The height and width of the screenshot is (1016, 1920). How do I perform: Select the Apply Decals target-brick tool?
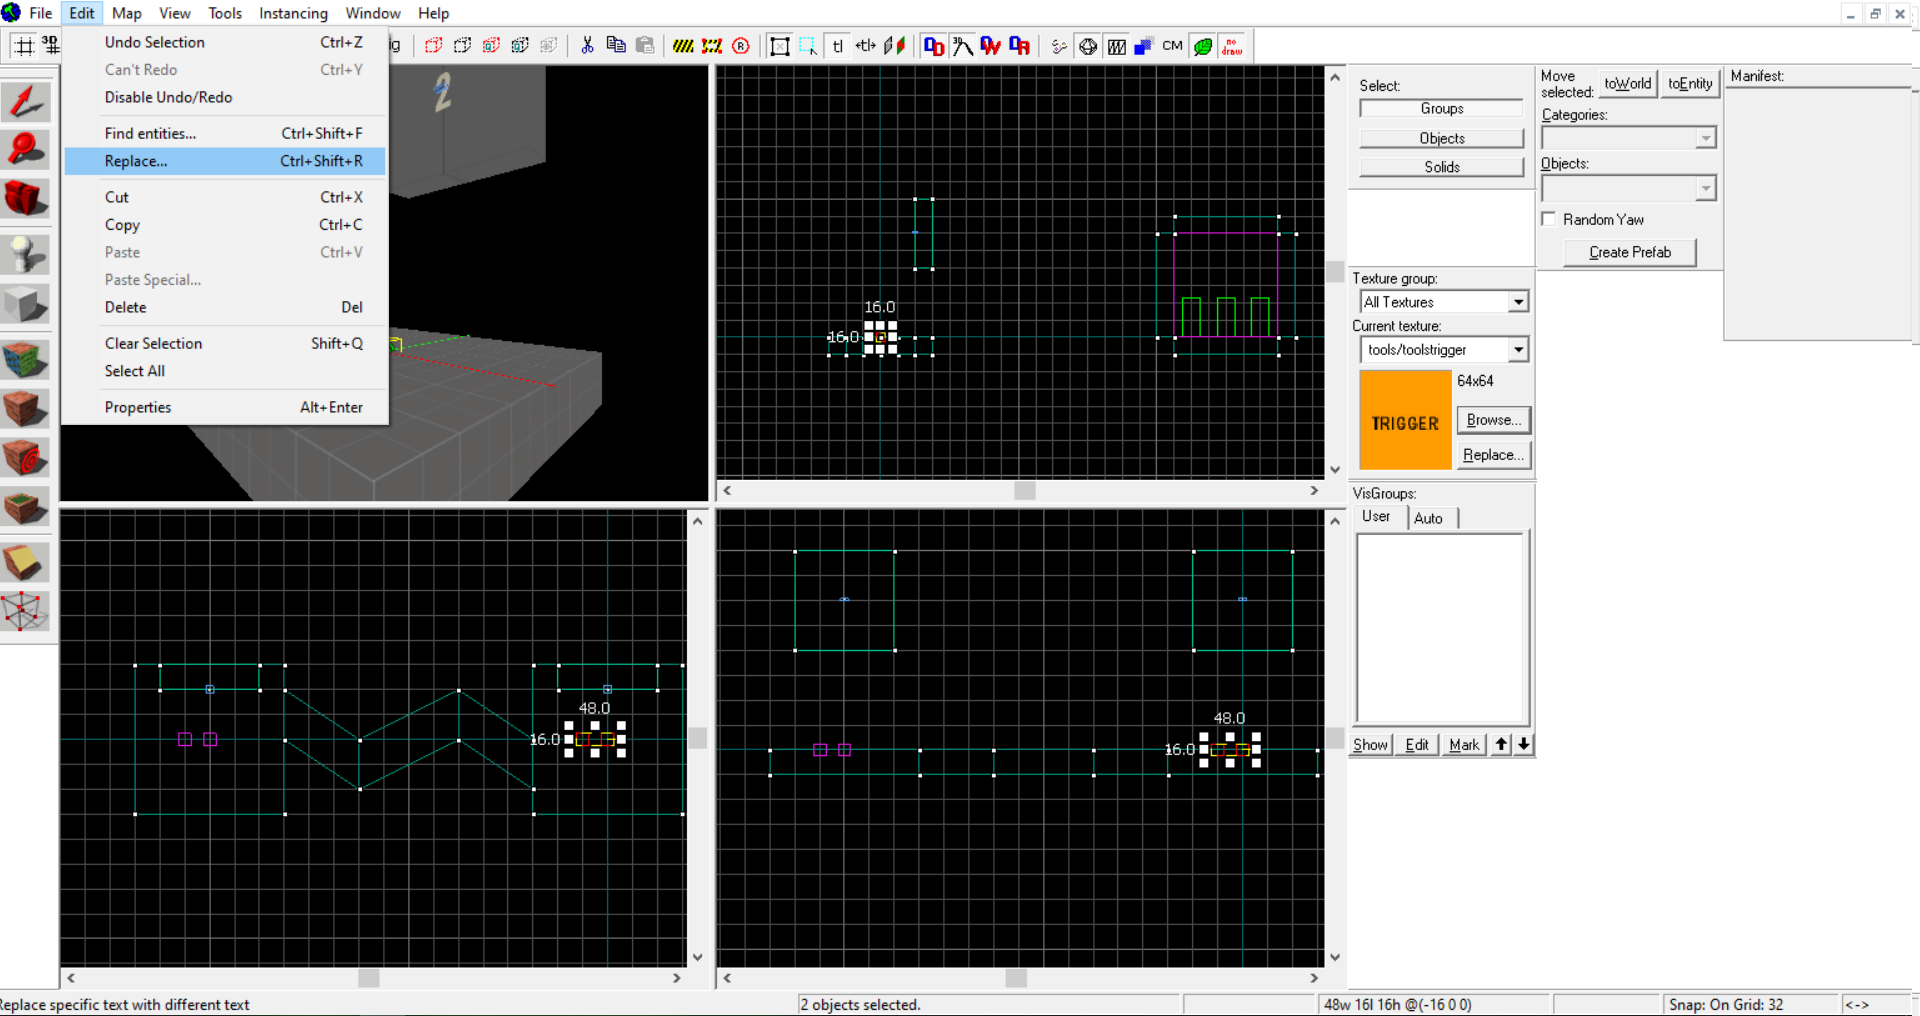click(x=26, y=457)
